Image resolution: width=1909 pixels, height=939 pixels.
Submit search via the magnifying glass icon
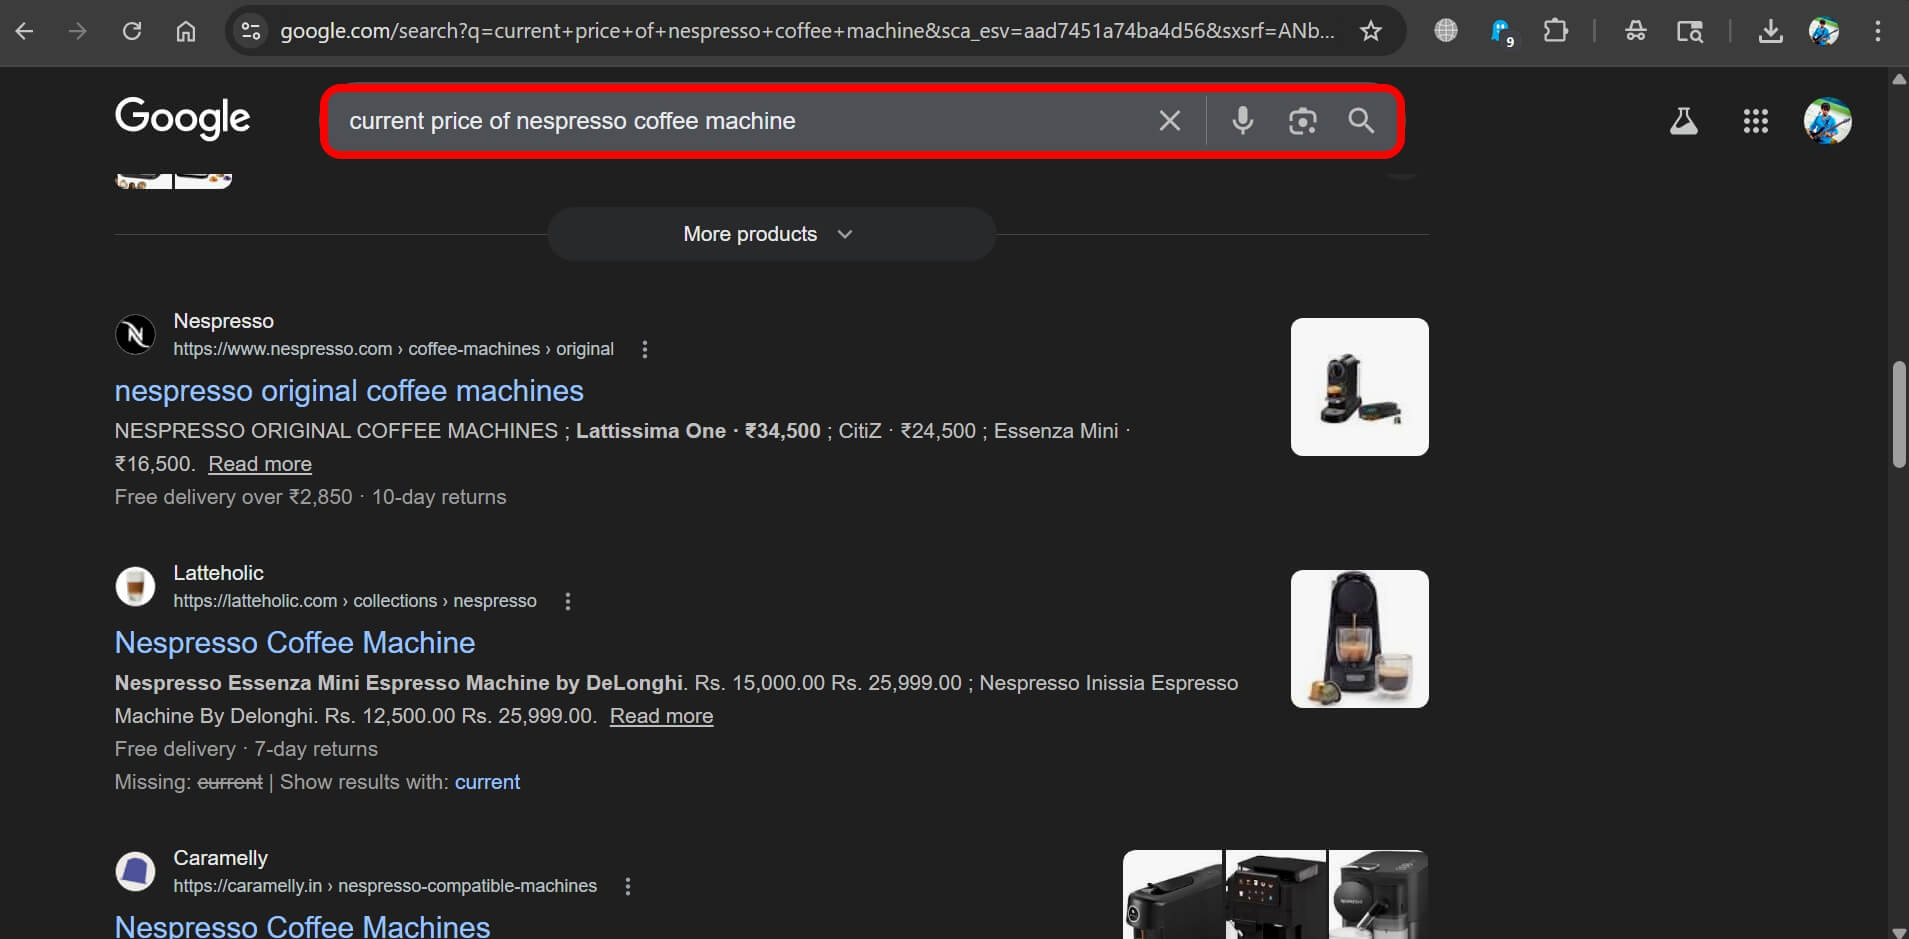click(x=1359, y=121)
